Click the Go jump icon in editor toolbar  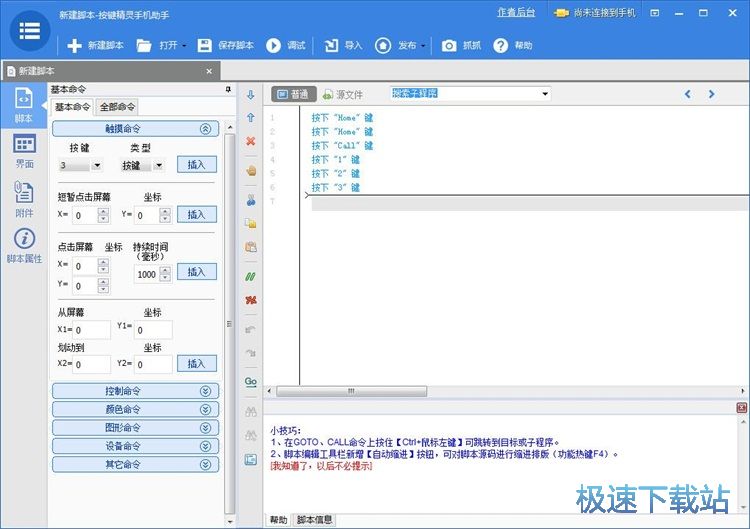(x=250, y=381)
